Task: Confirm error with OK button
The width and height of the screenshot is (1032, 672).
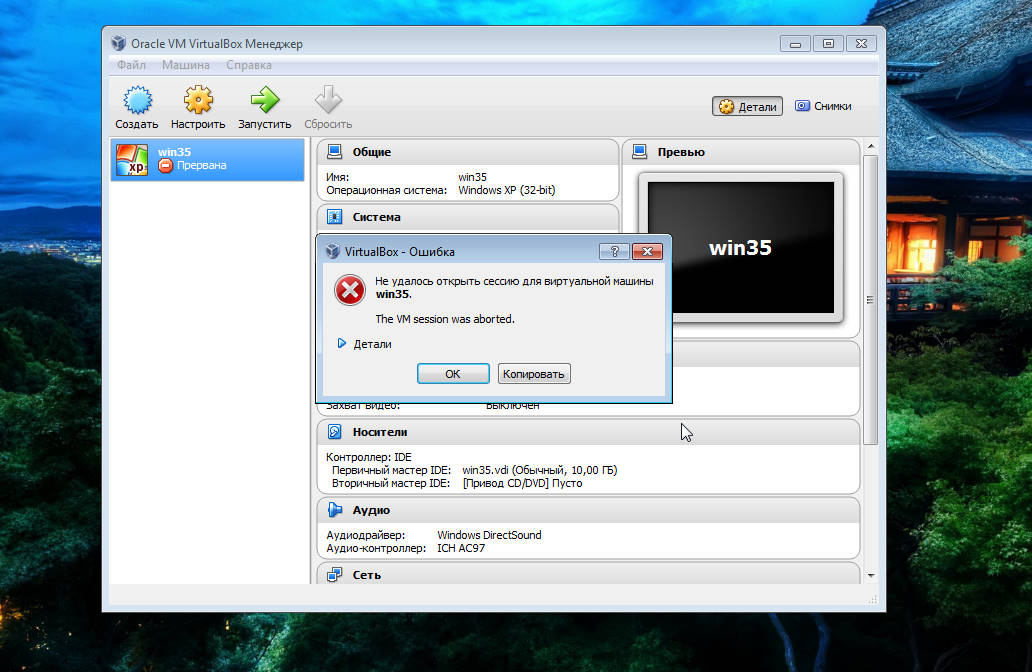Action: [453, 374]
